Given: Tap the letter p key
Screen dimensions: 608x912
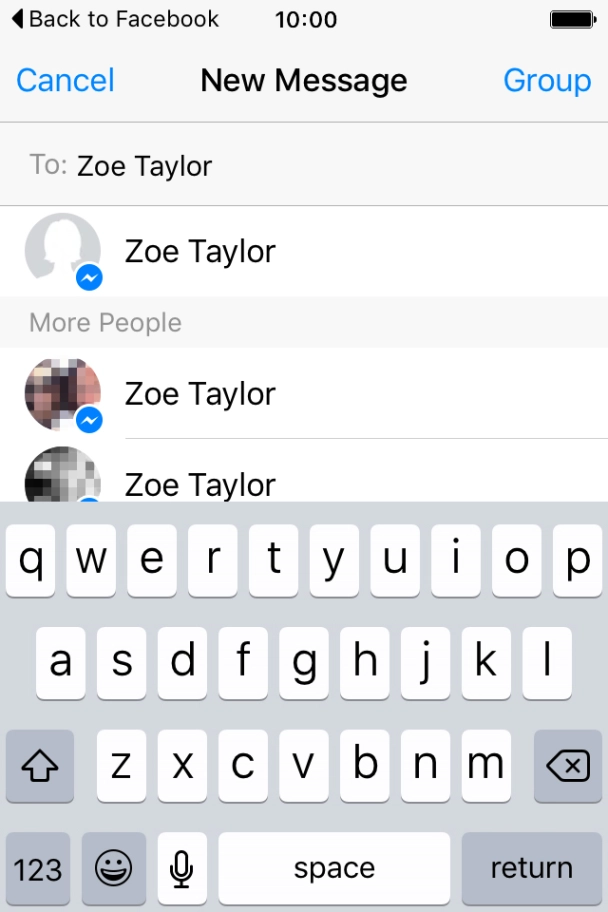Looking at the screenshot, I should point(577,561).
